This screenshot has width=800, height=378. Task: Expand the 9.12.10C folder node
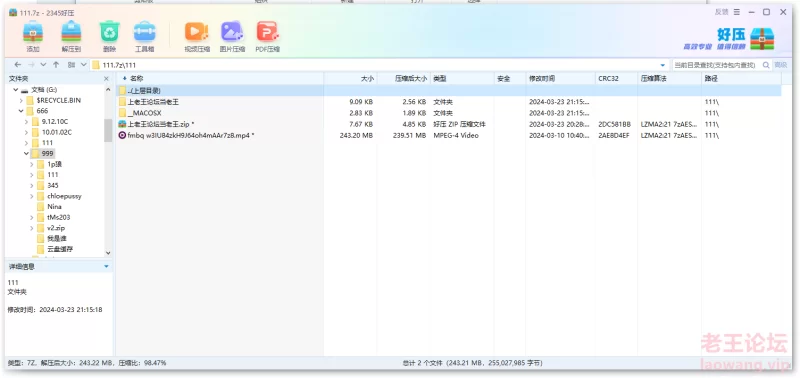click(27, 122)
